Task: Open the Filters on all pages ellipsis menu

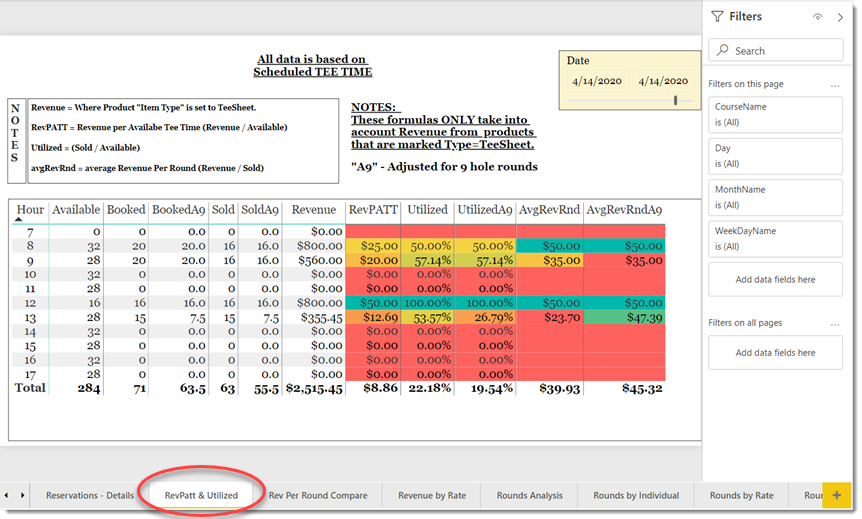Action: click(x=835, y=324)
